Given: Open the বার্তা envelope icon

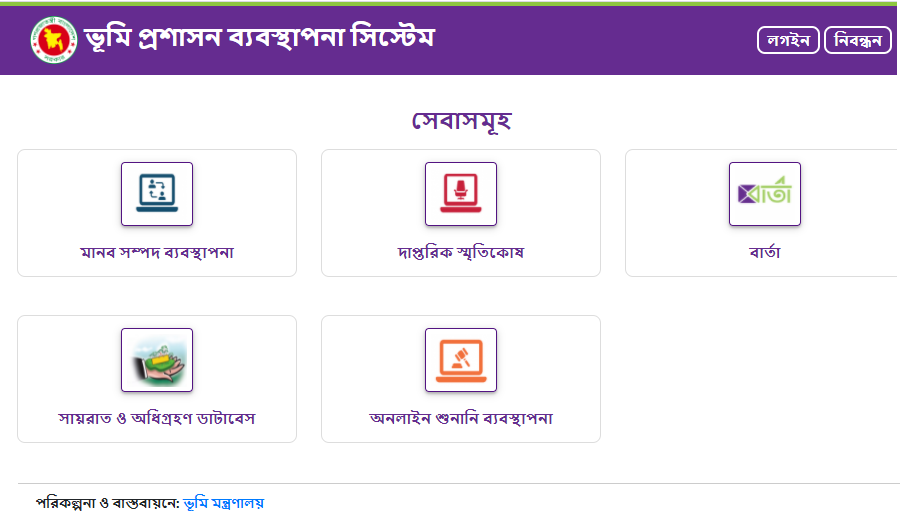Looking at the screenshot, I should (765, 194).
